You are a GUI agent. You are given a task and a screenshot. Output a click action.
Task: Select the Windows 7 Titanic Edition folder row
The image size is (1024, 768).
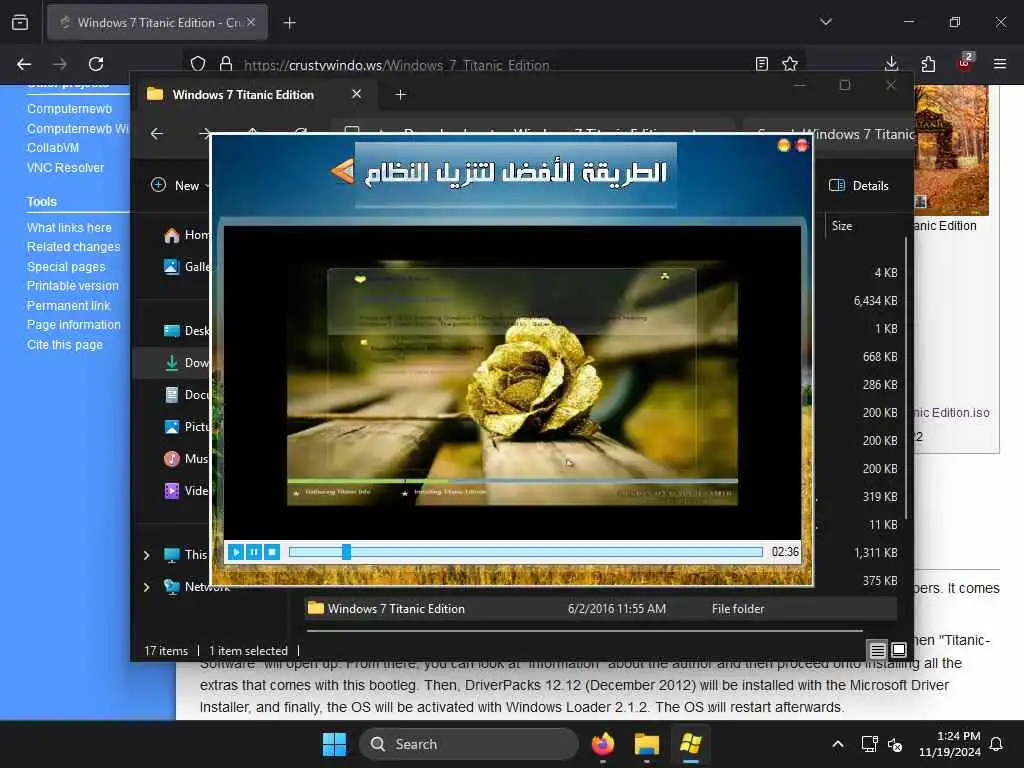(601, 609)
